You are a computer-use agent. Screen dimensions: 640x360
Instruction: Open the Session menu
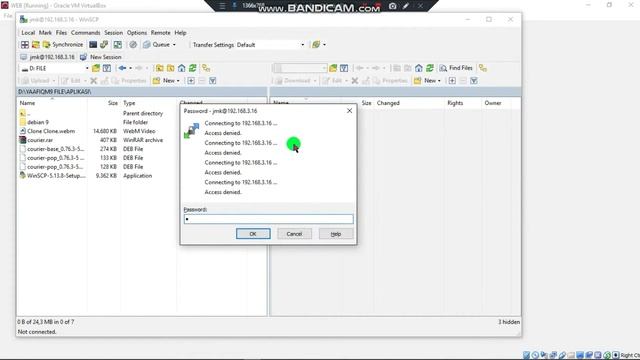[113, 33]
